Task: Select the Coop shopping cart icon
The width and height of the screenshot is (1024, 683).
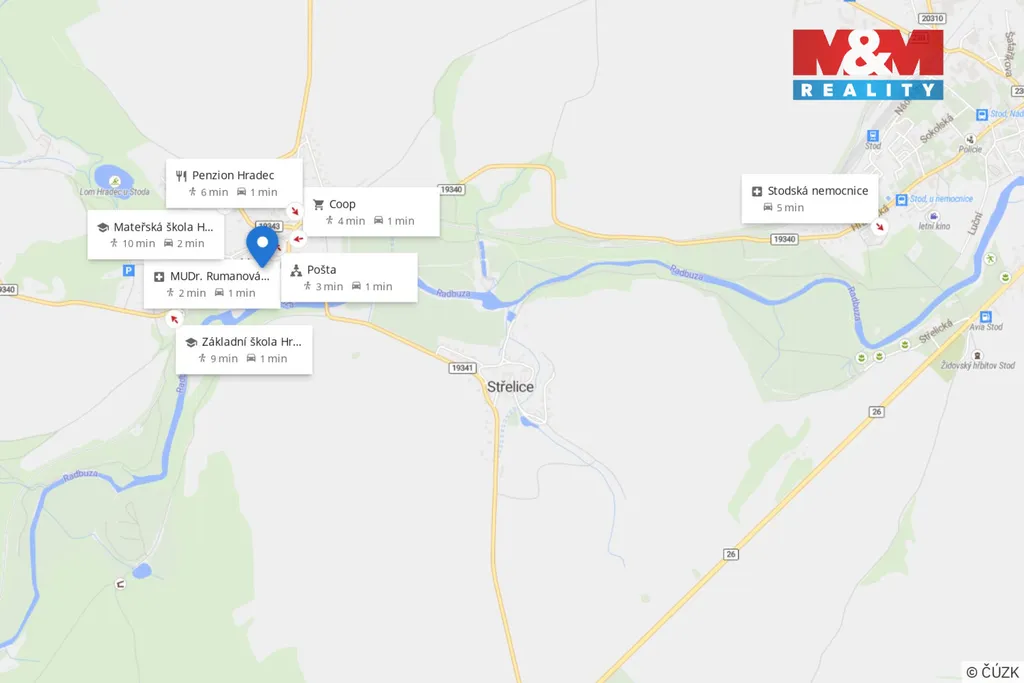Action: 318,204
